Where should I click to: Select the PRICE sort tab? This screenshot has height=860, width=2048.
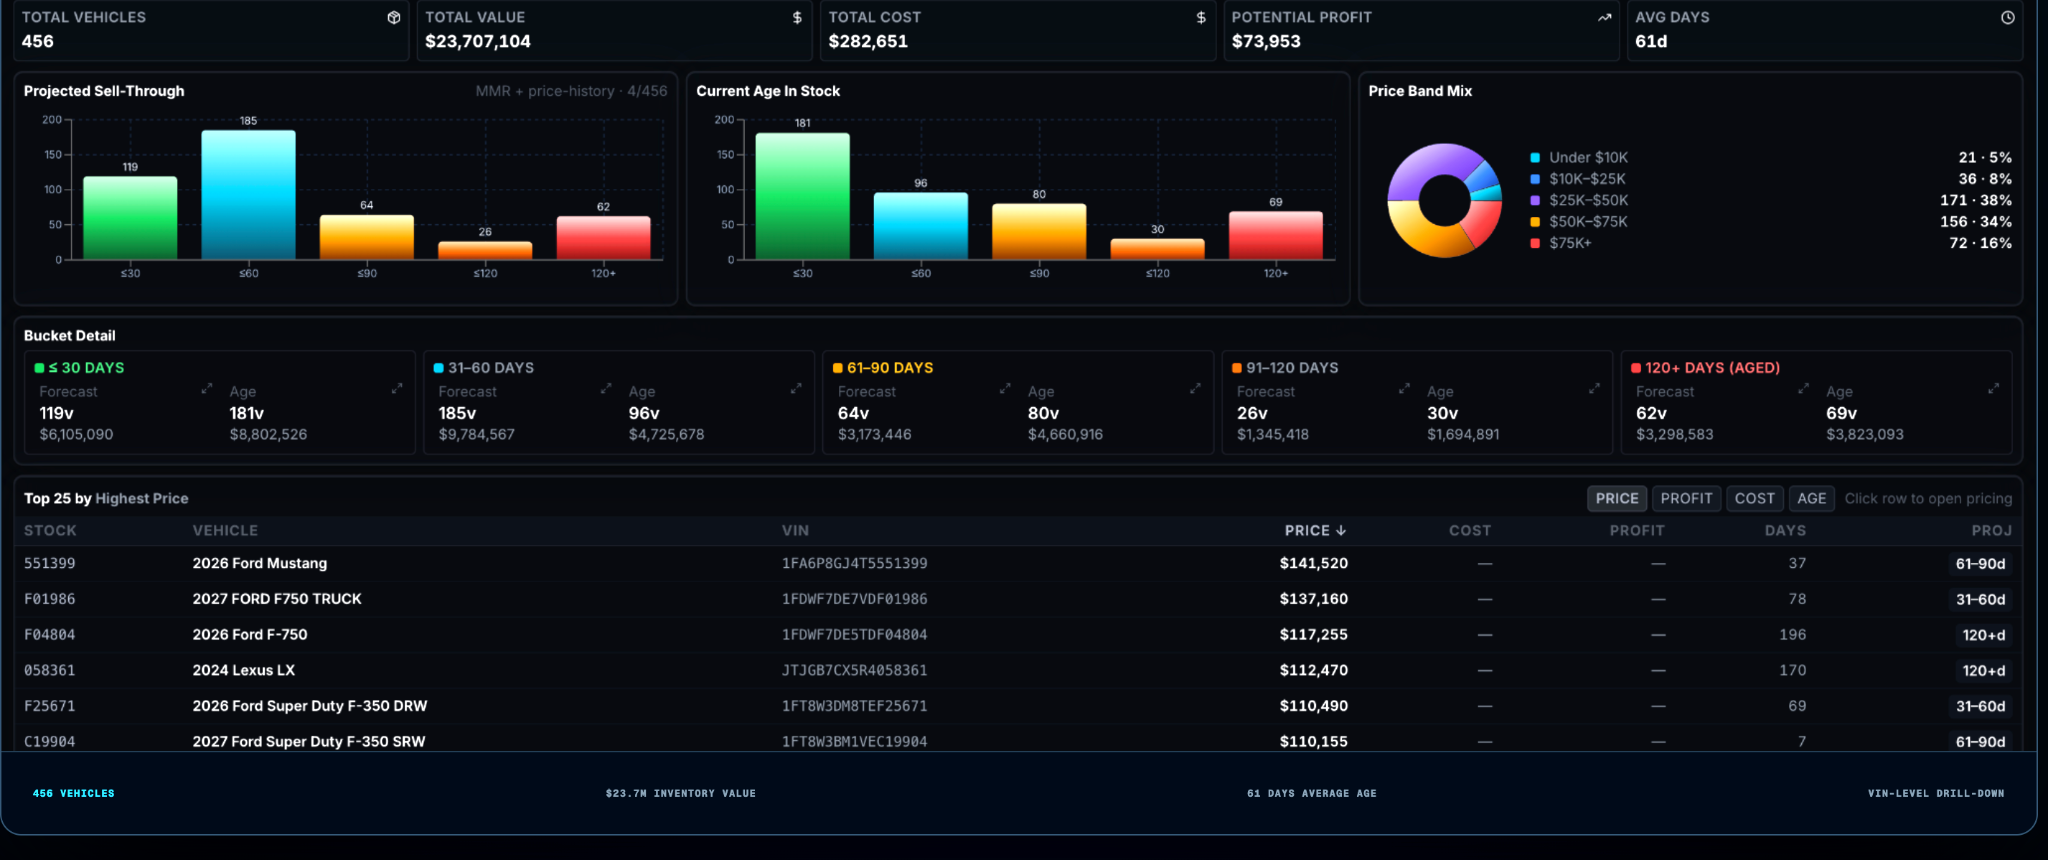coord(1617,498)
